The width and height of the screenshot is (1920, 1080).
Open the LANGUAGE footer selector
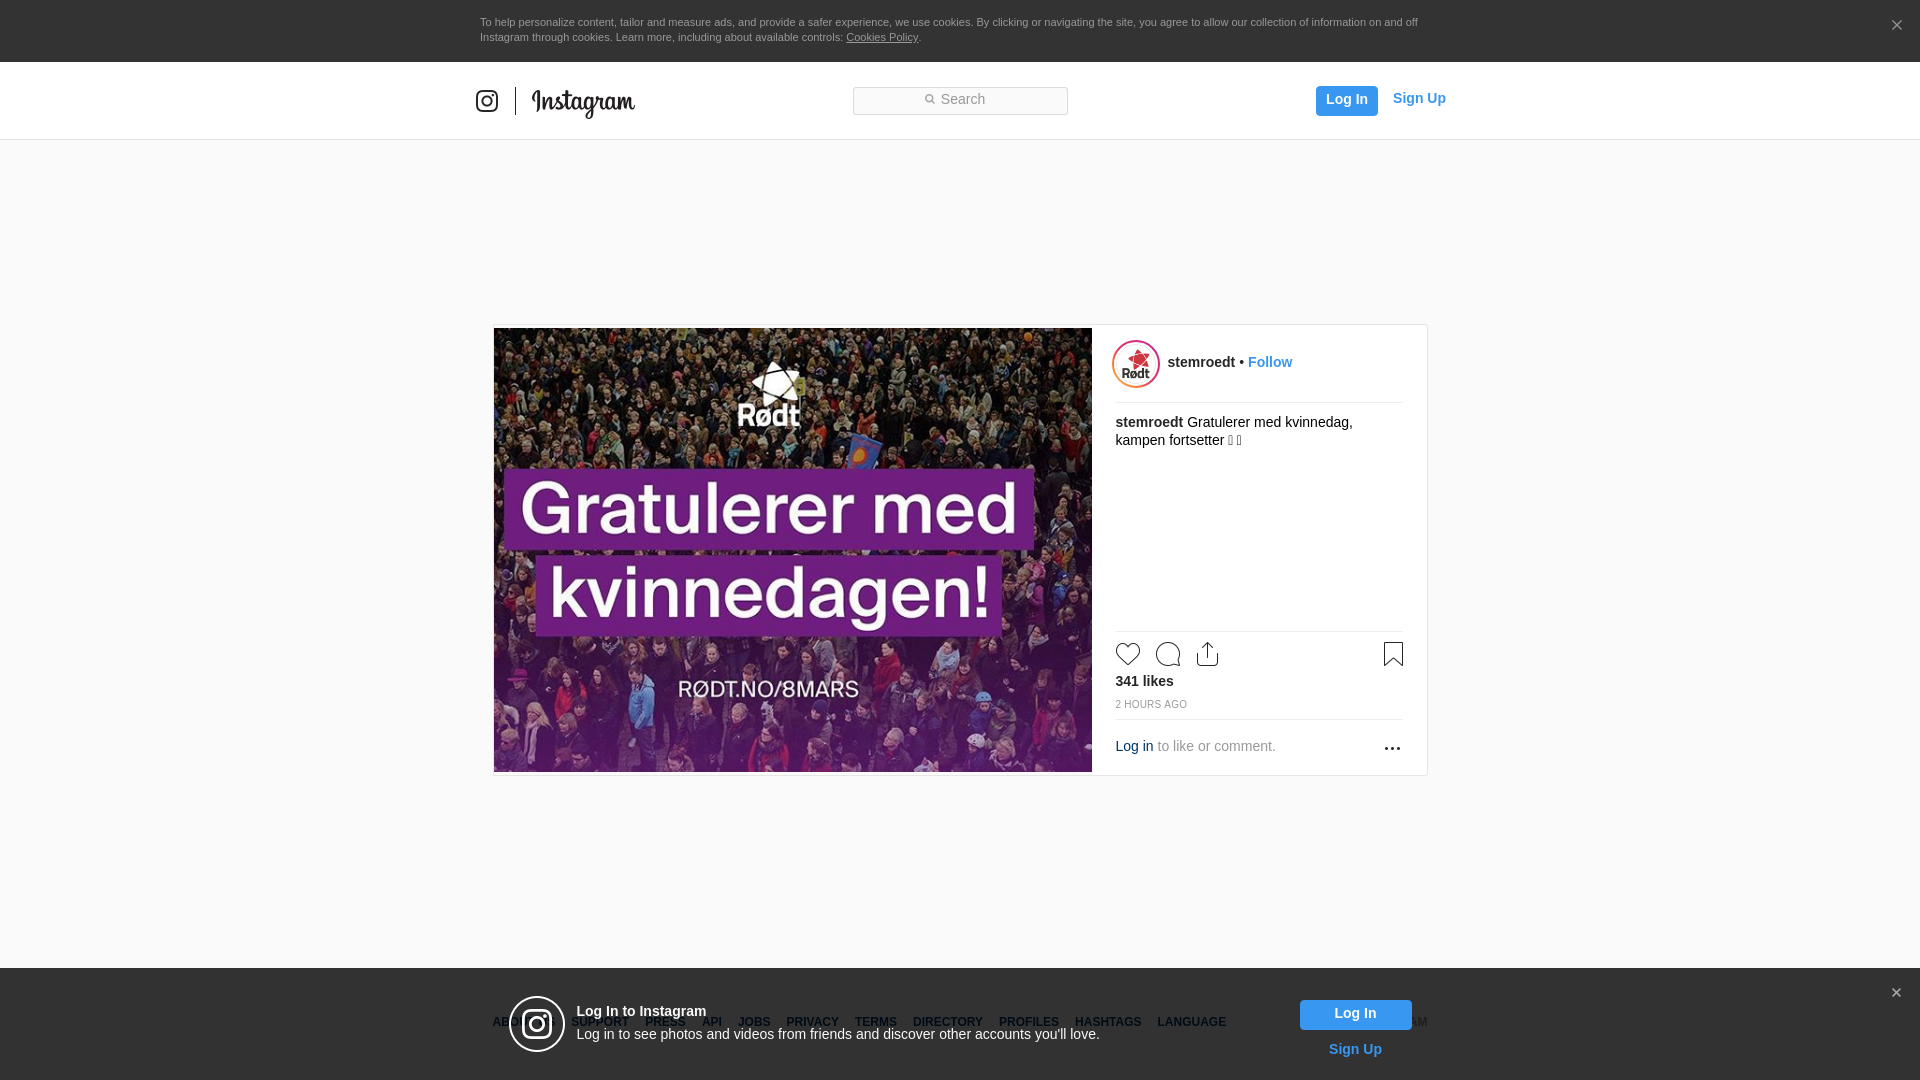[x=1191, y=1022]
